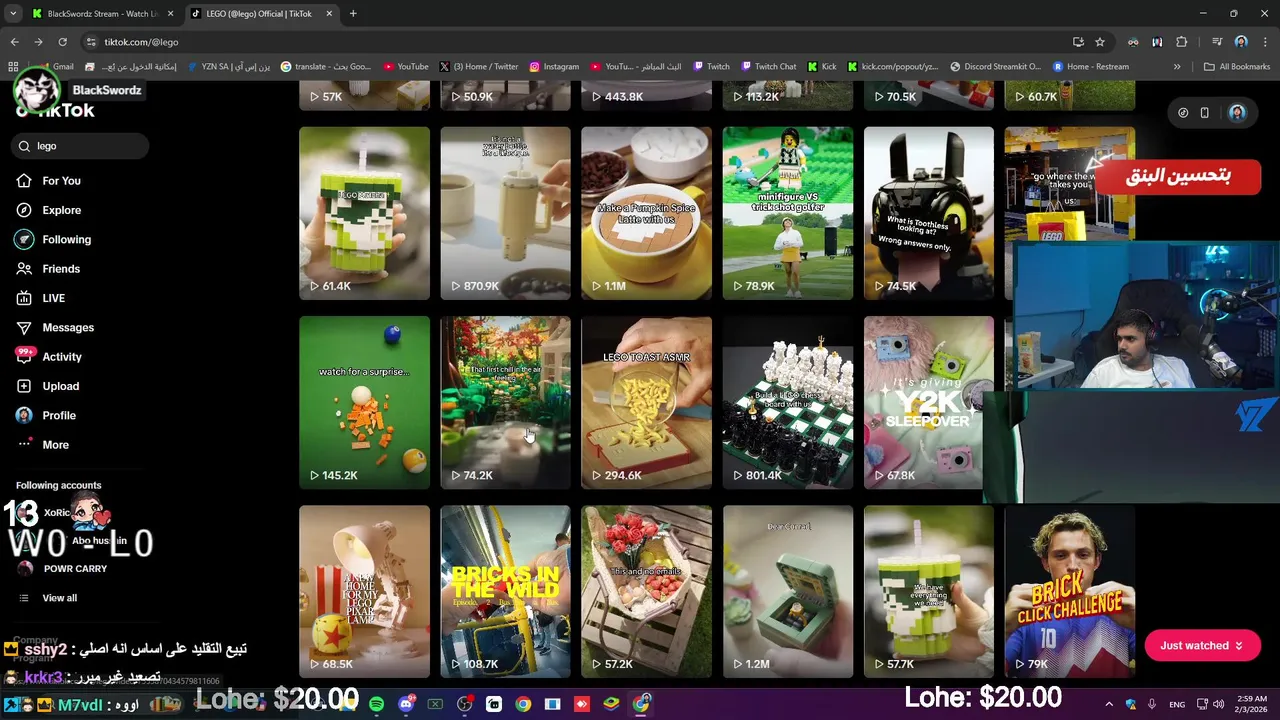Open the Instagram bookmark
1280x720 pixels.
[553, 67]
